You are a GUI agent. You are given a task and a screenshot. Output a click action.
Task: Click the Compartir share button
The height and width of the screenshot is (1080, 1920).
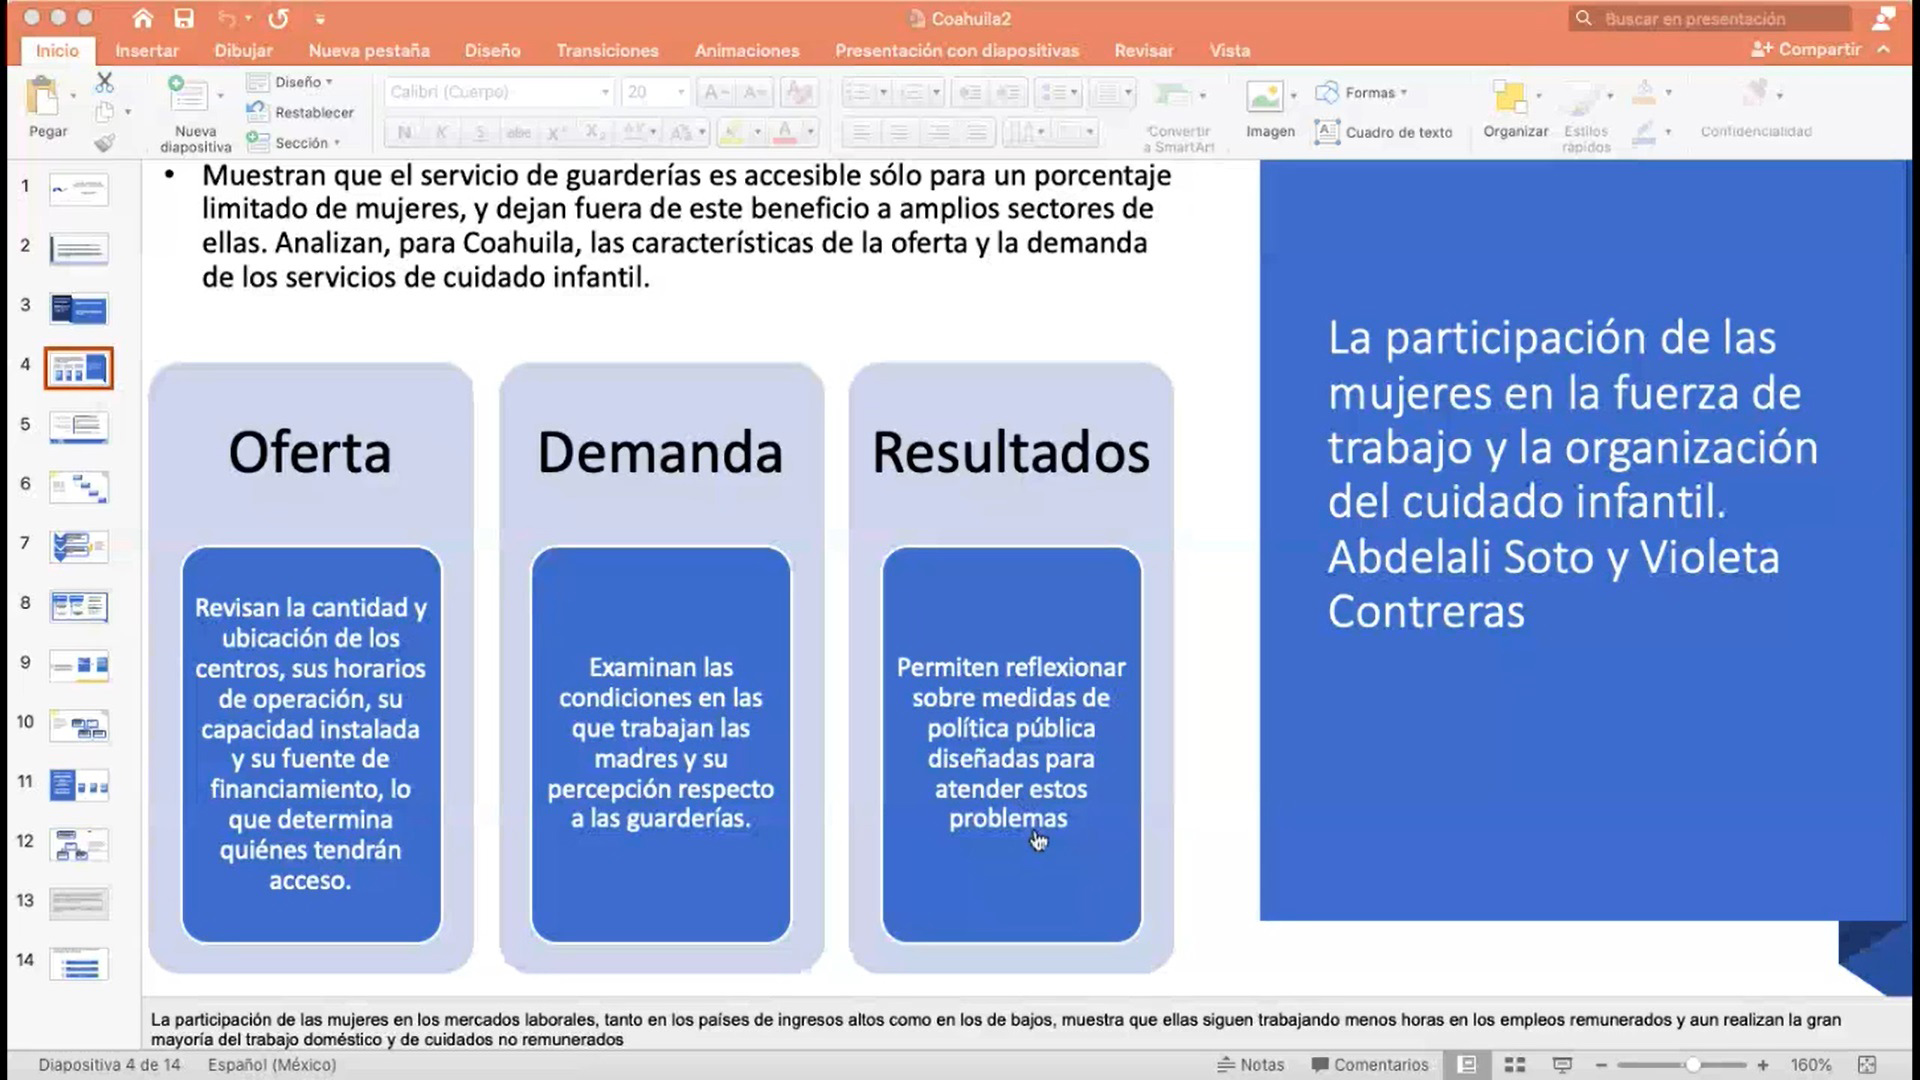[1808, 49]
